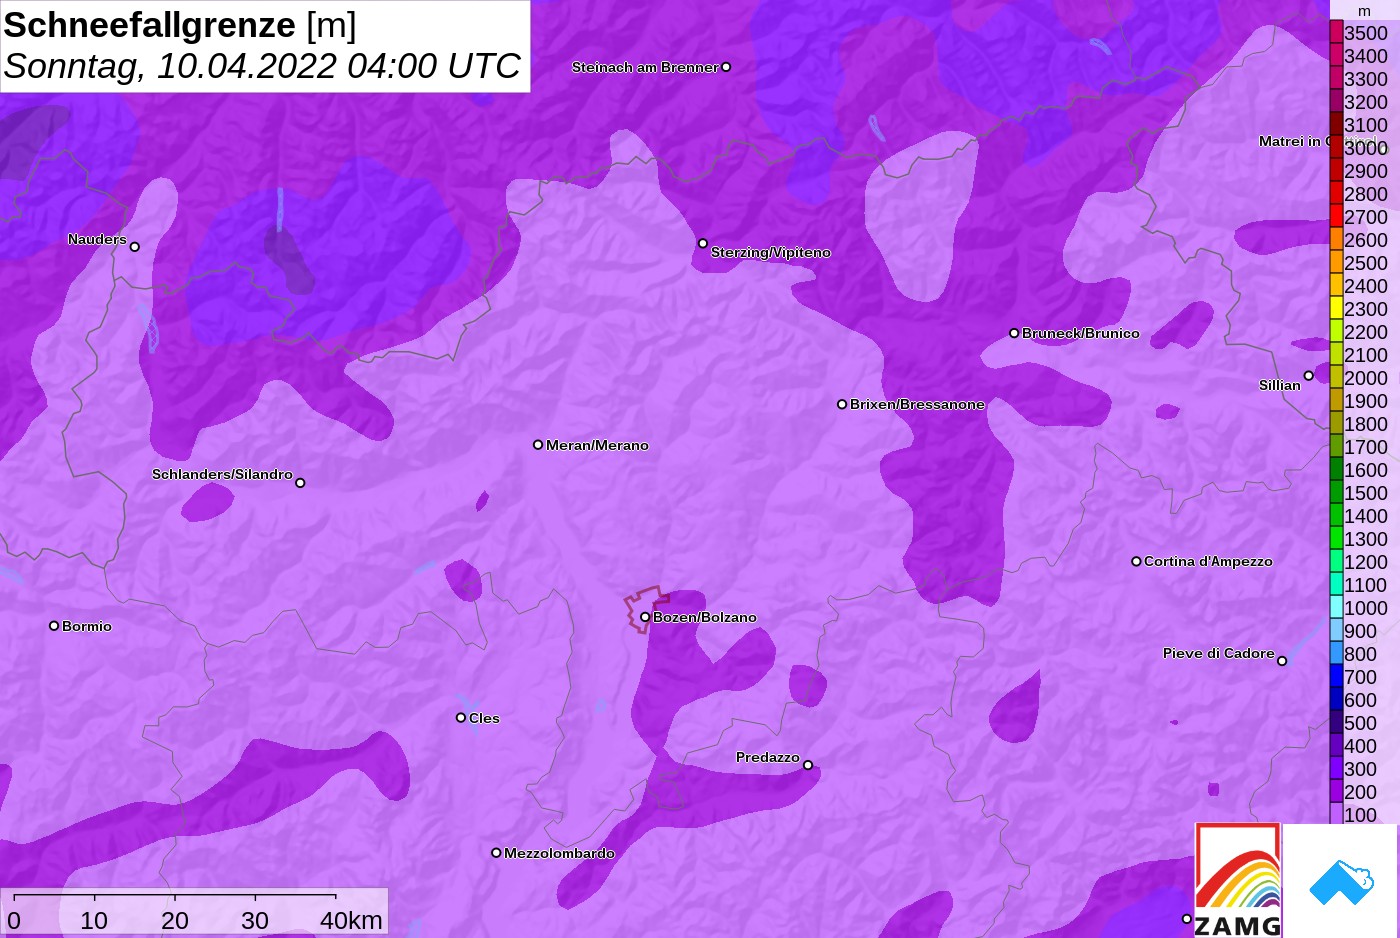Pick the 3500 m legend color swatch

point(1336,32)
